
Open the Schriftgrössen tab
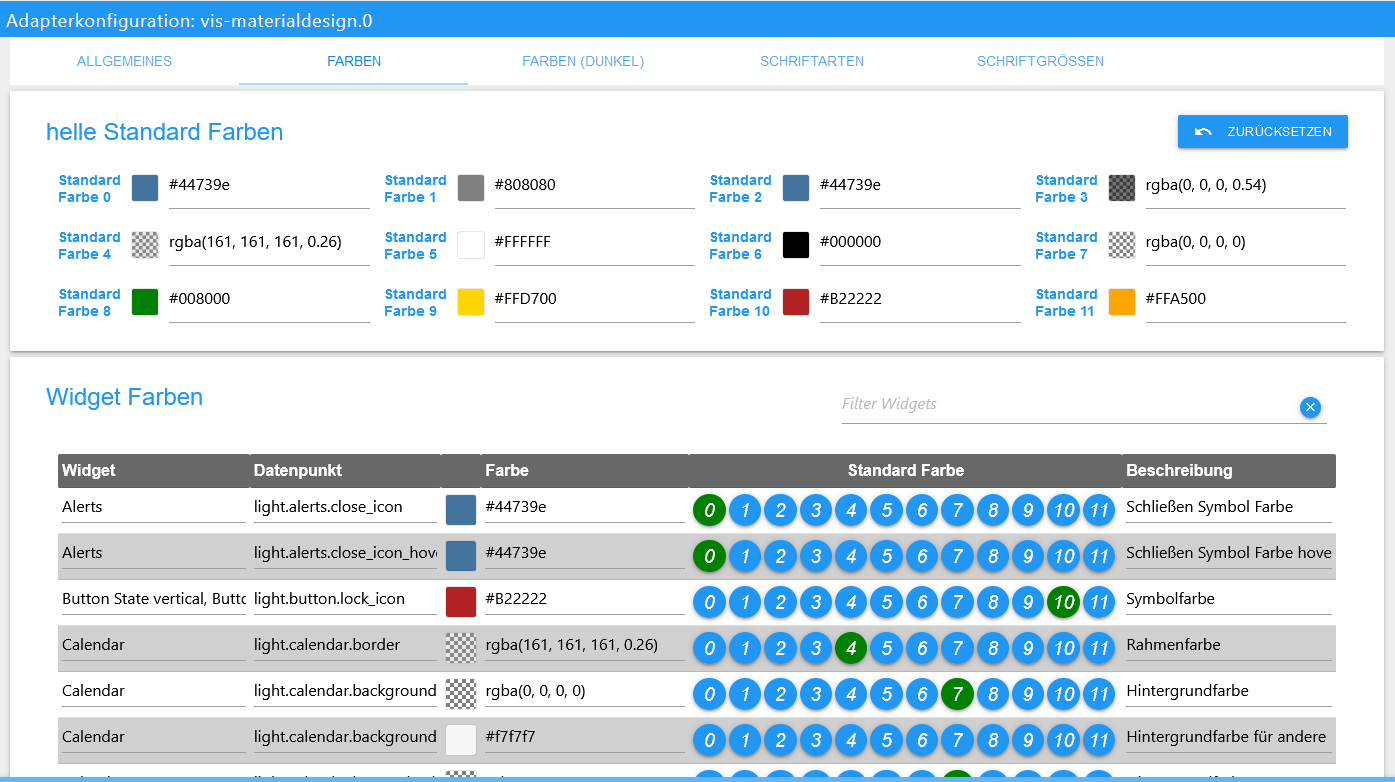pos(1041,61)
